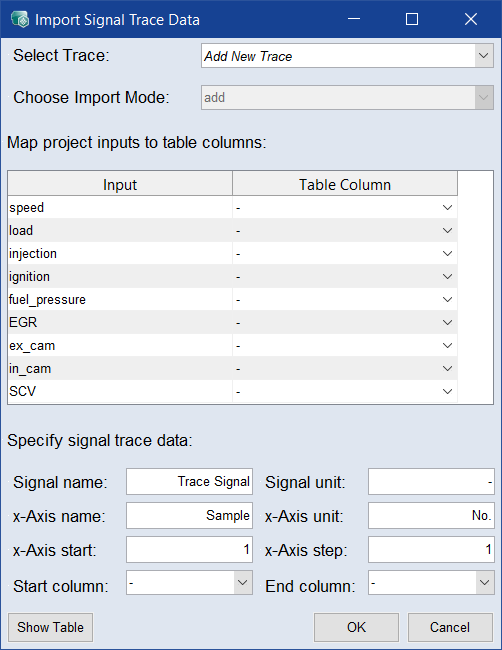Expand the load table column dropdown

pyautogui.click(x=344, y=230)
